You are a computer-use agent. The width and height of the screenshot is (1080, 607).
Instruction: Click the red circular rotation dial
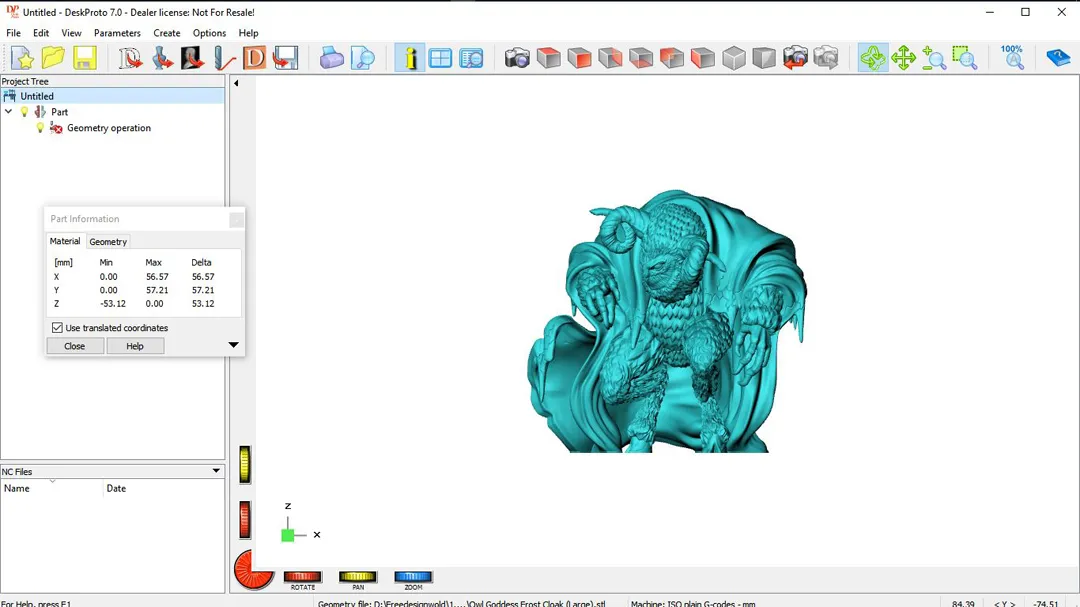coord(253,570)
